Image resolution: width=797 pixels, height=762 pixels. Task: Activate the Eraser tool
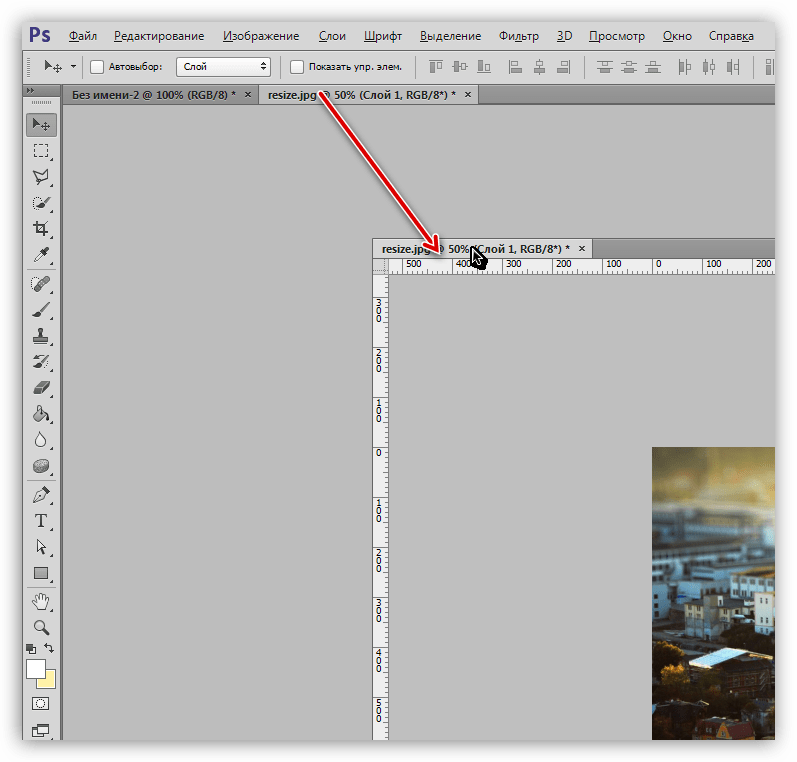pyautogui.click(x=41, y=388)
